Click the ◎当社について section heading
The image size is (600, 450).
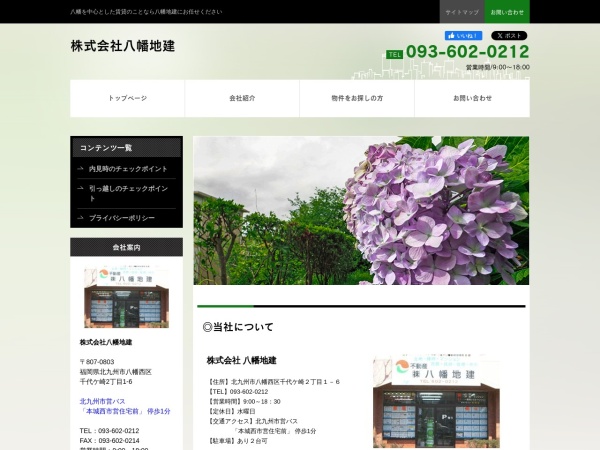pos(238,327)
